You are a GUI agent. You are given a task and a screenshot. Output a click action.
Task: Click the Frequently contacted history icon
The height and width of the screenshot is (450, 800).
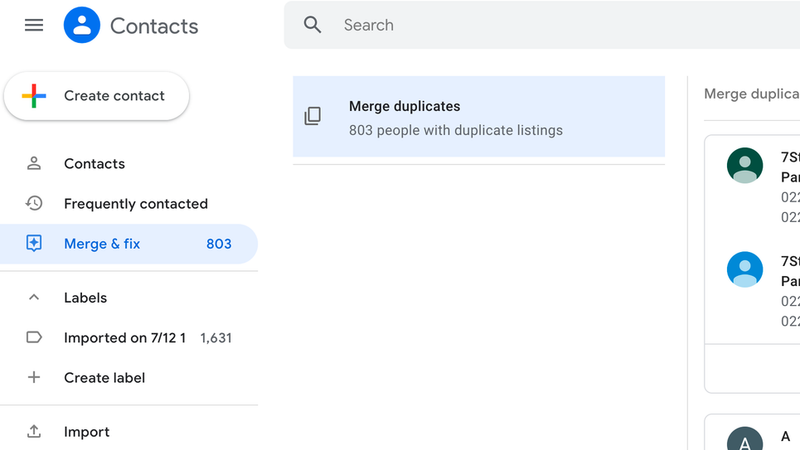pyautogui.click(x=34, y=204)
